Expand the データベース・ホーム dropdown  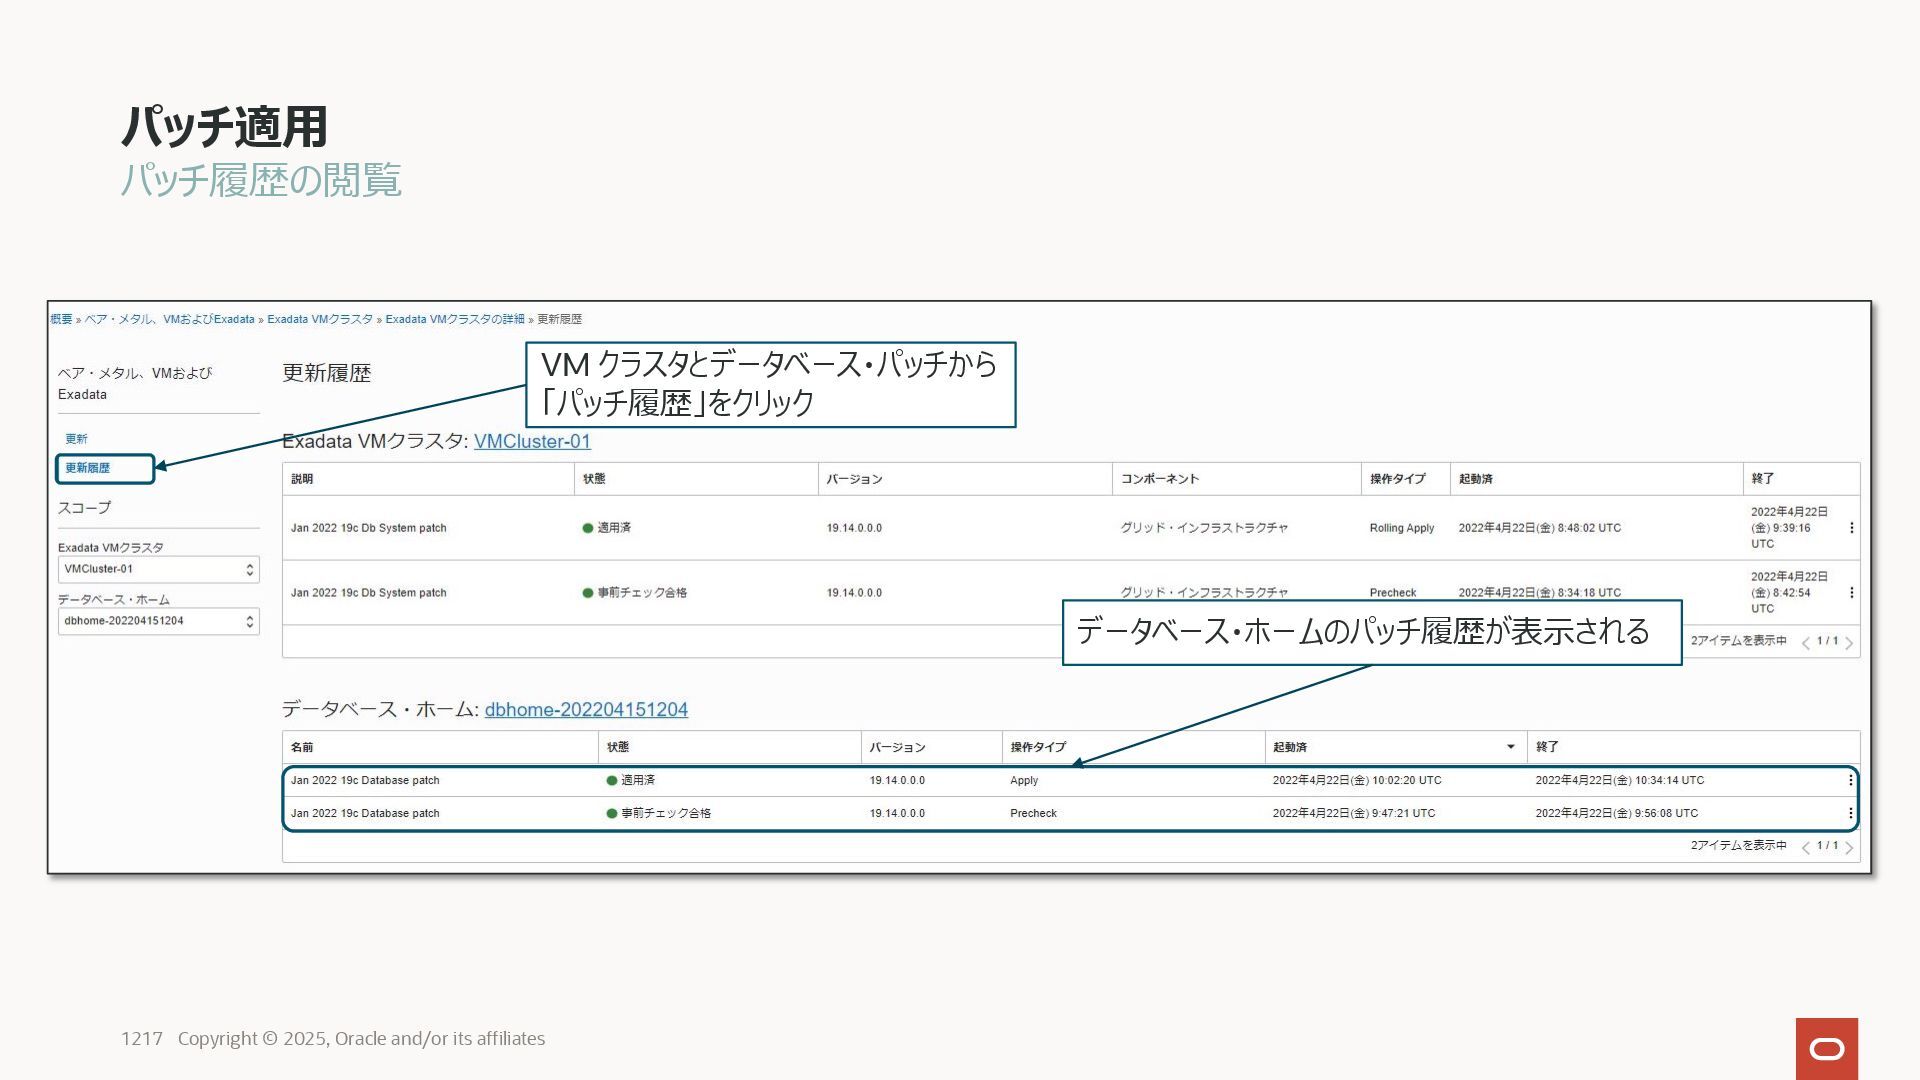tap(158, 621)
